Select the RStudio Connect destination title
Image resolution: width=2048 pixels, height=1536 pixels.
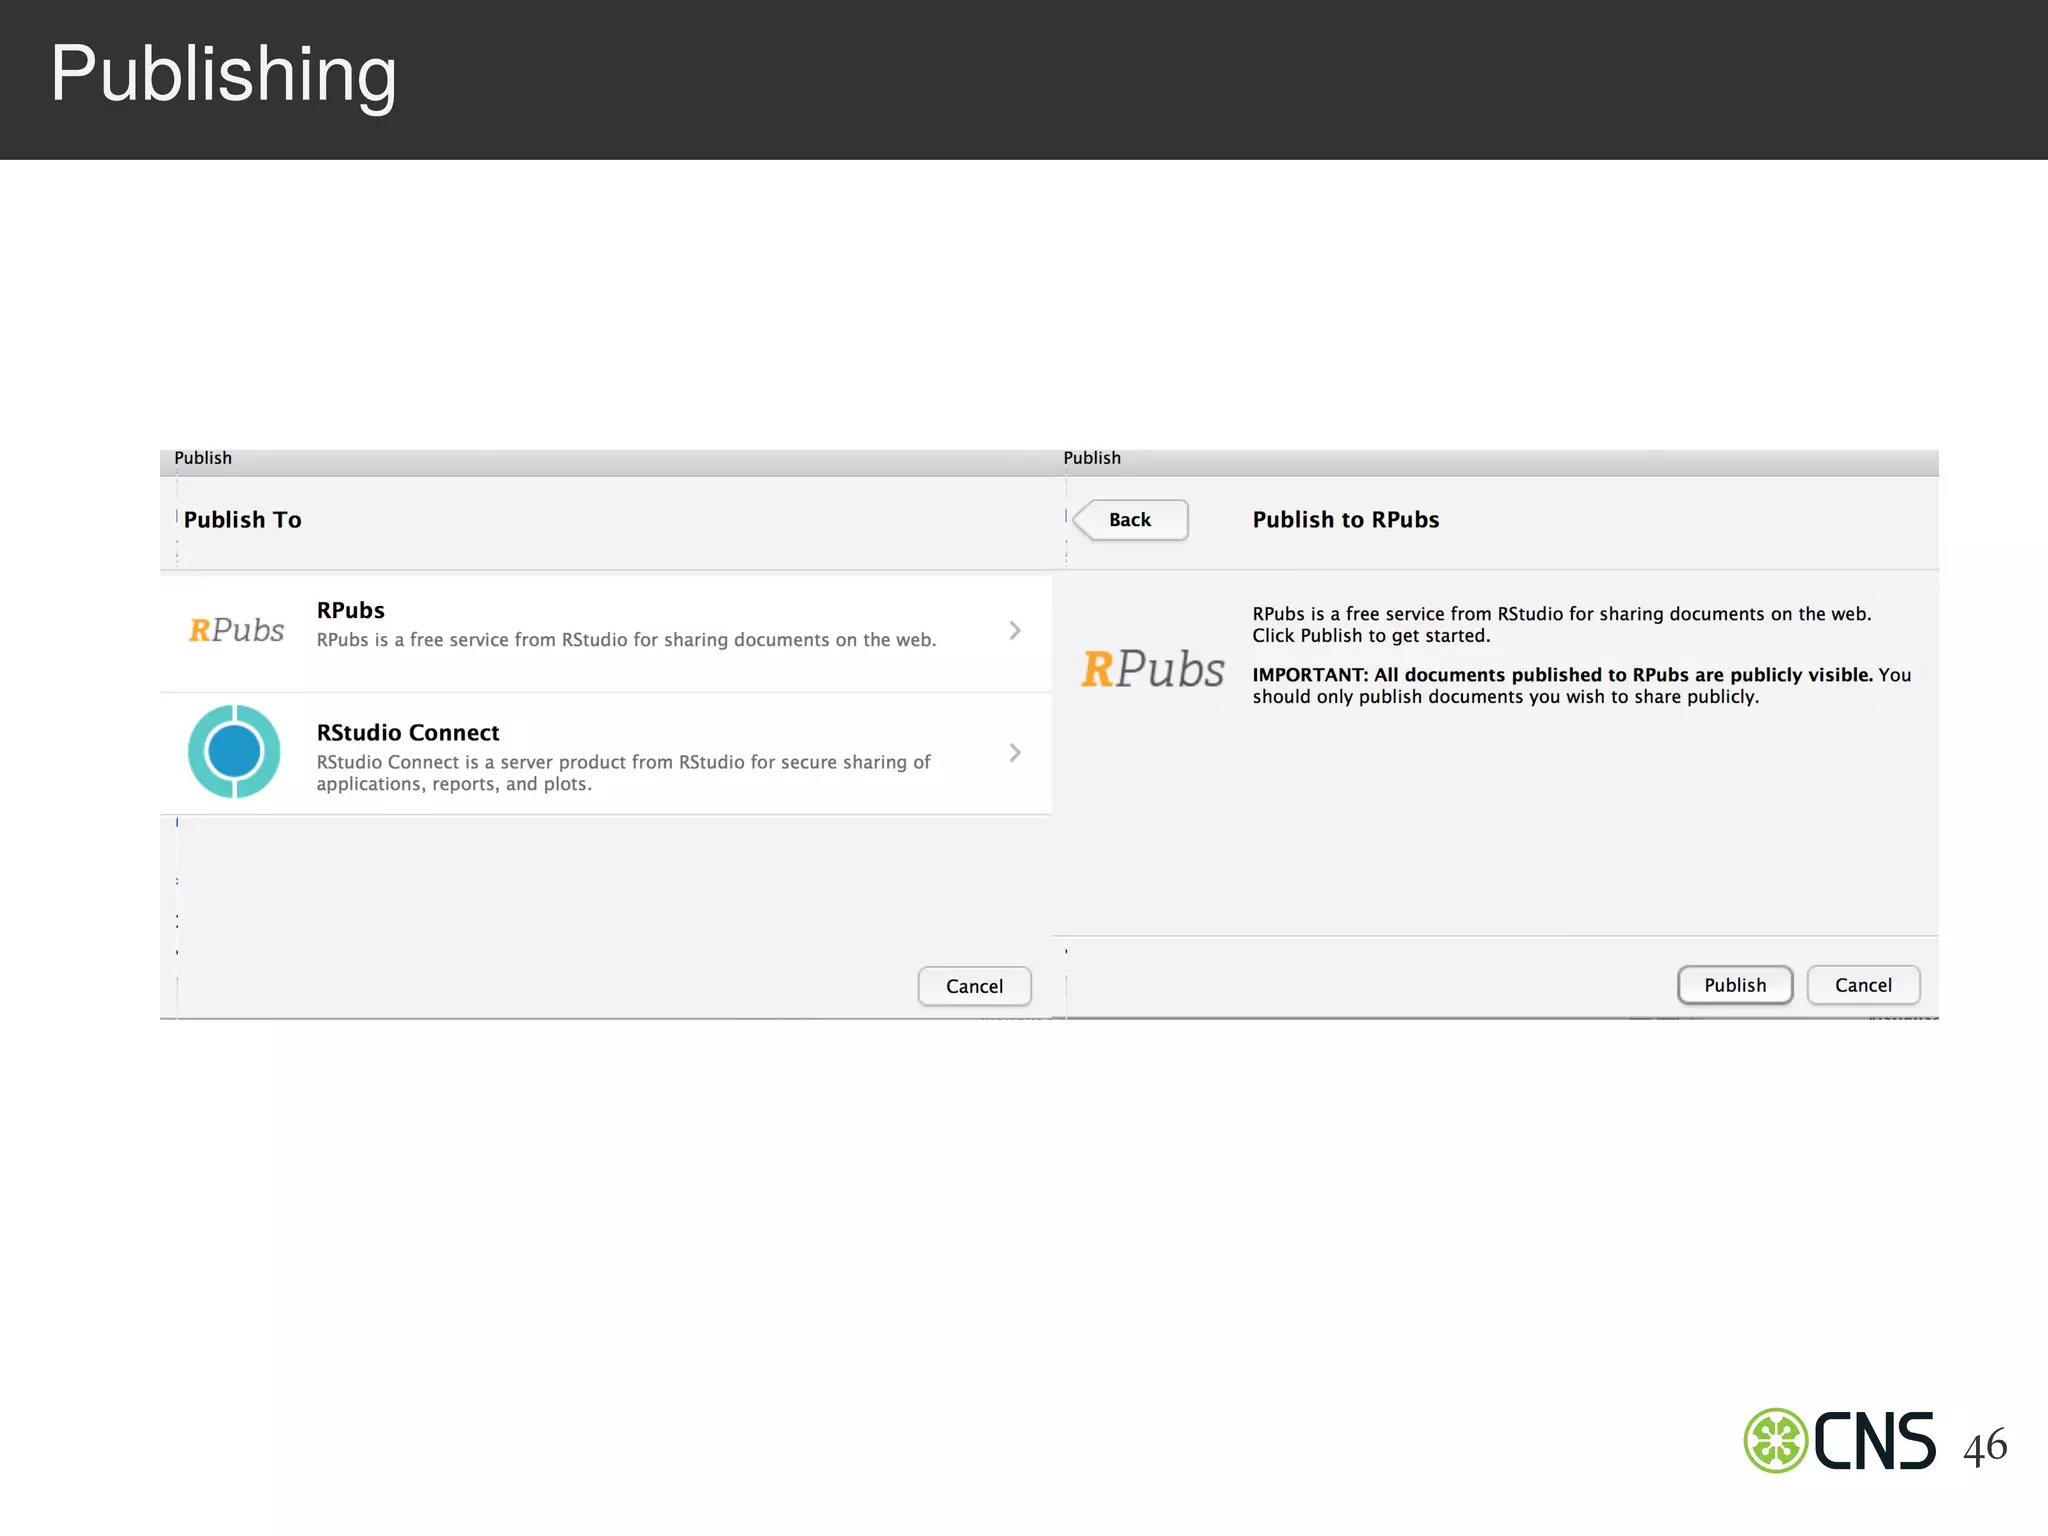point(408,733)
